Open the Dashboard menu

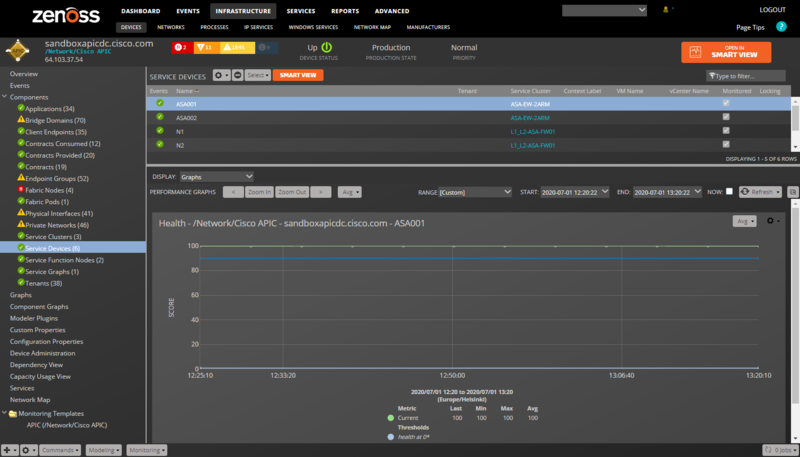(141, 11)
